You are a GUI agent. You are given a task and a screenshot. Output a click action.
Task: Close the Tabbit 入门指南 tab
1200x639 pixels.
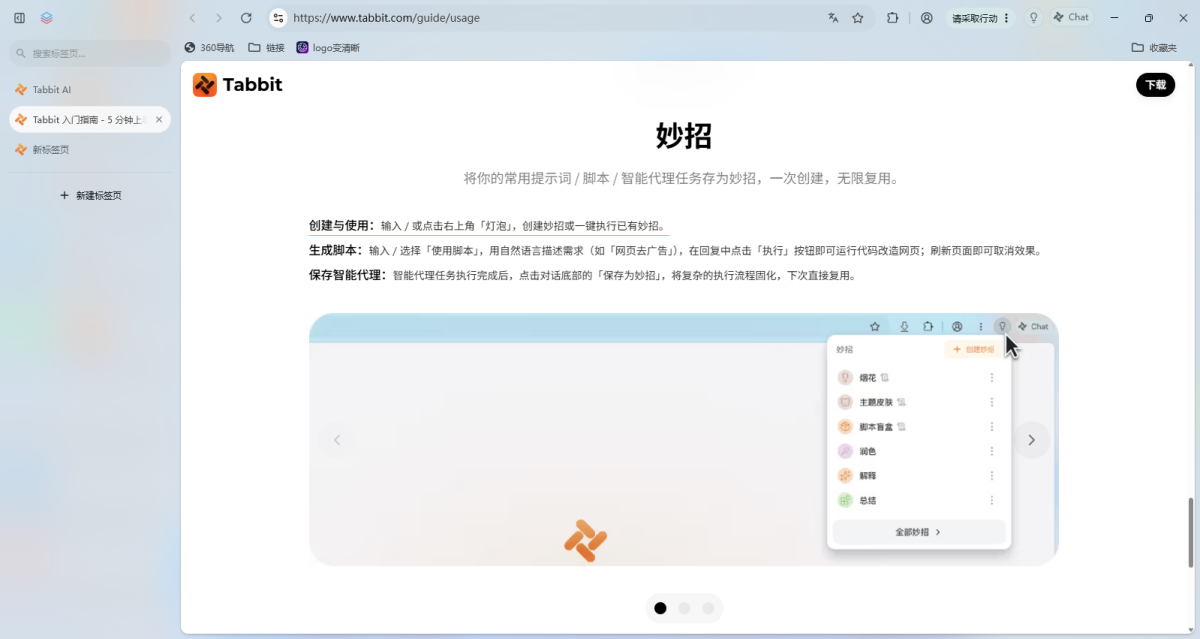click(x=159, y=119)
